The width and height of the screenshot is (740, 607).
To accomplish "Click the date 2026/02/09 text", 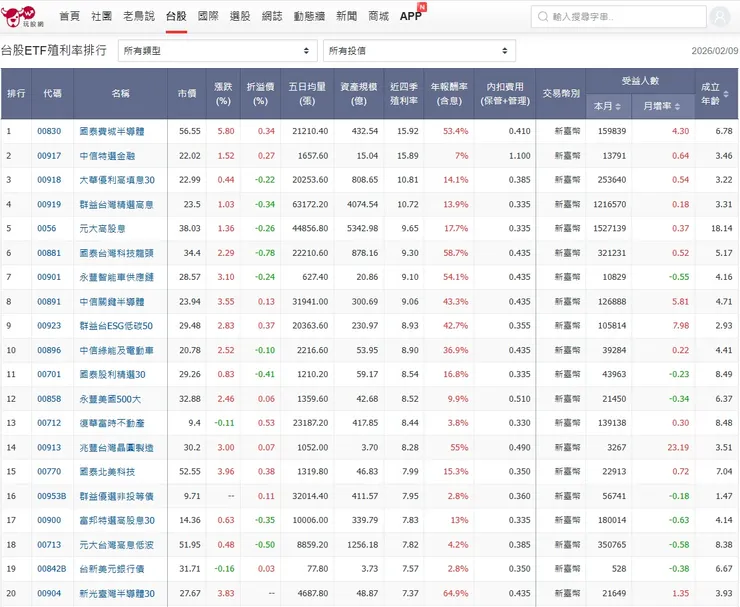I will tap(715, 51).
